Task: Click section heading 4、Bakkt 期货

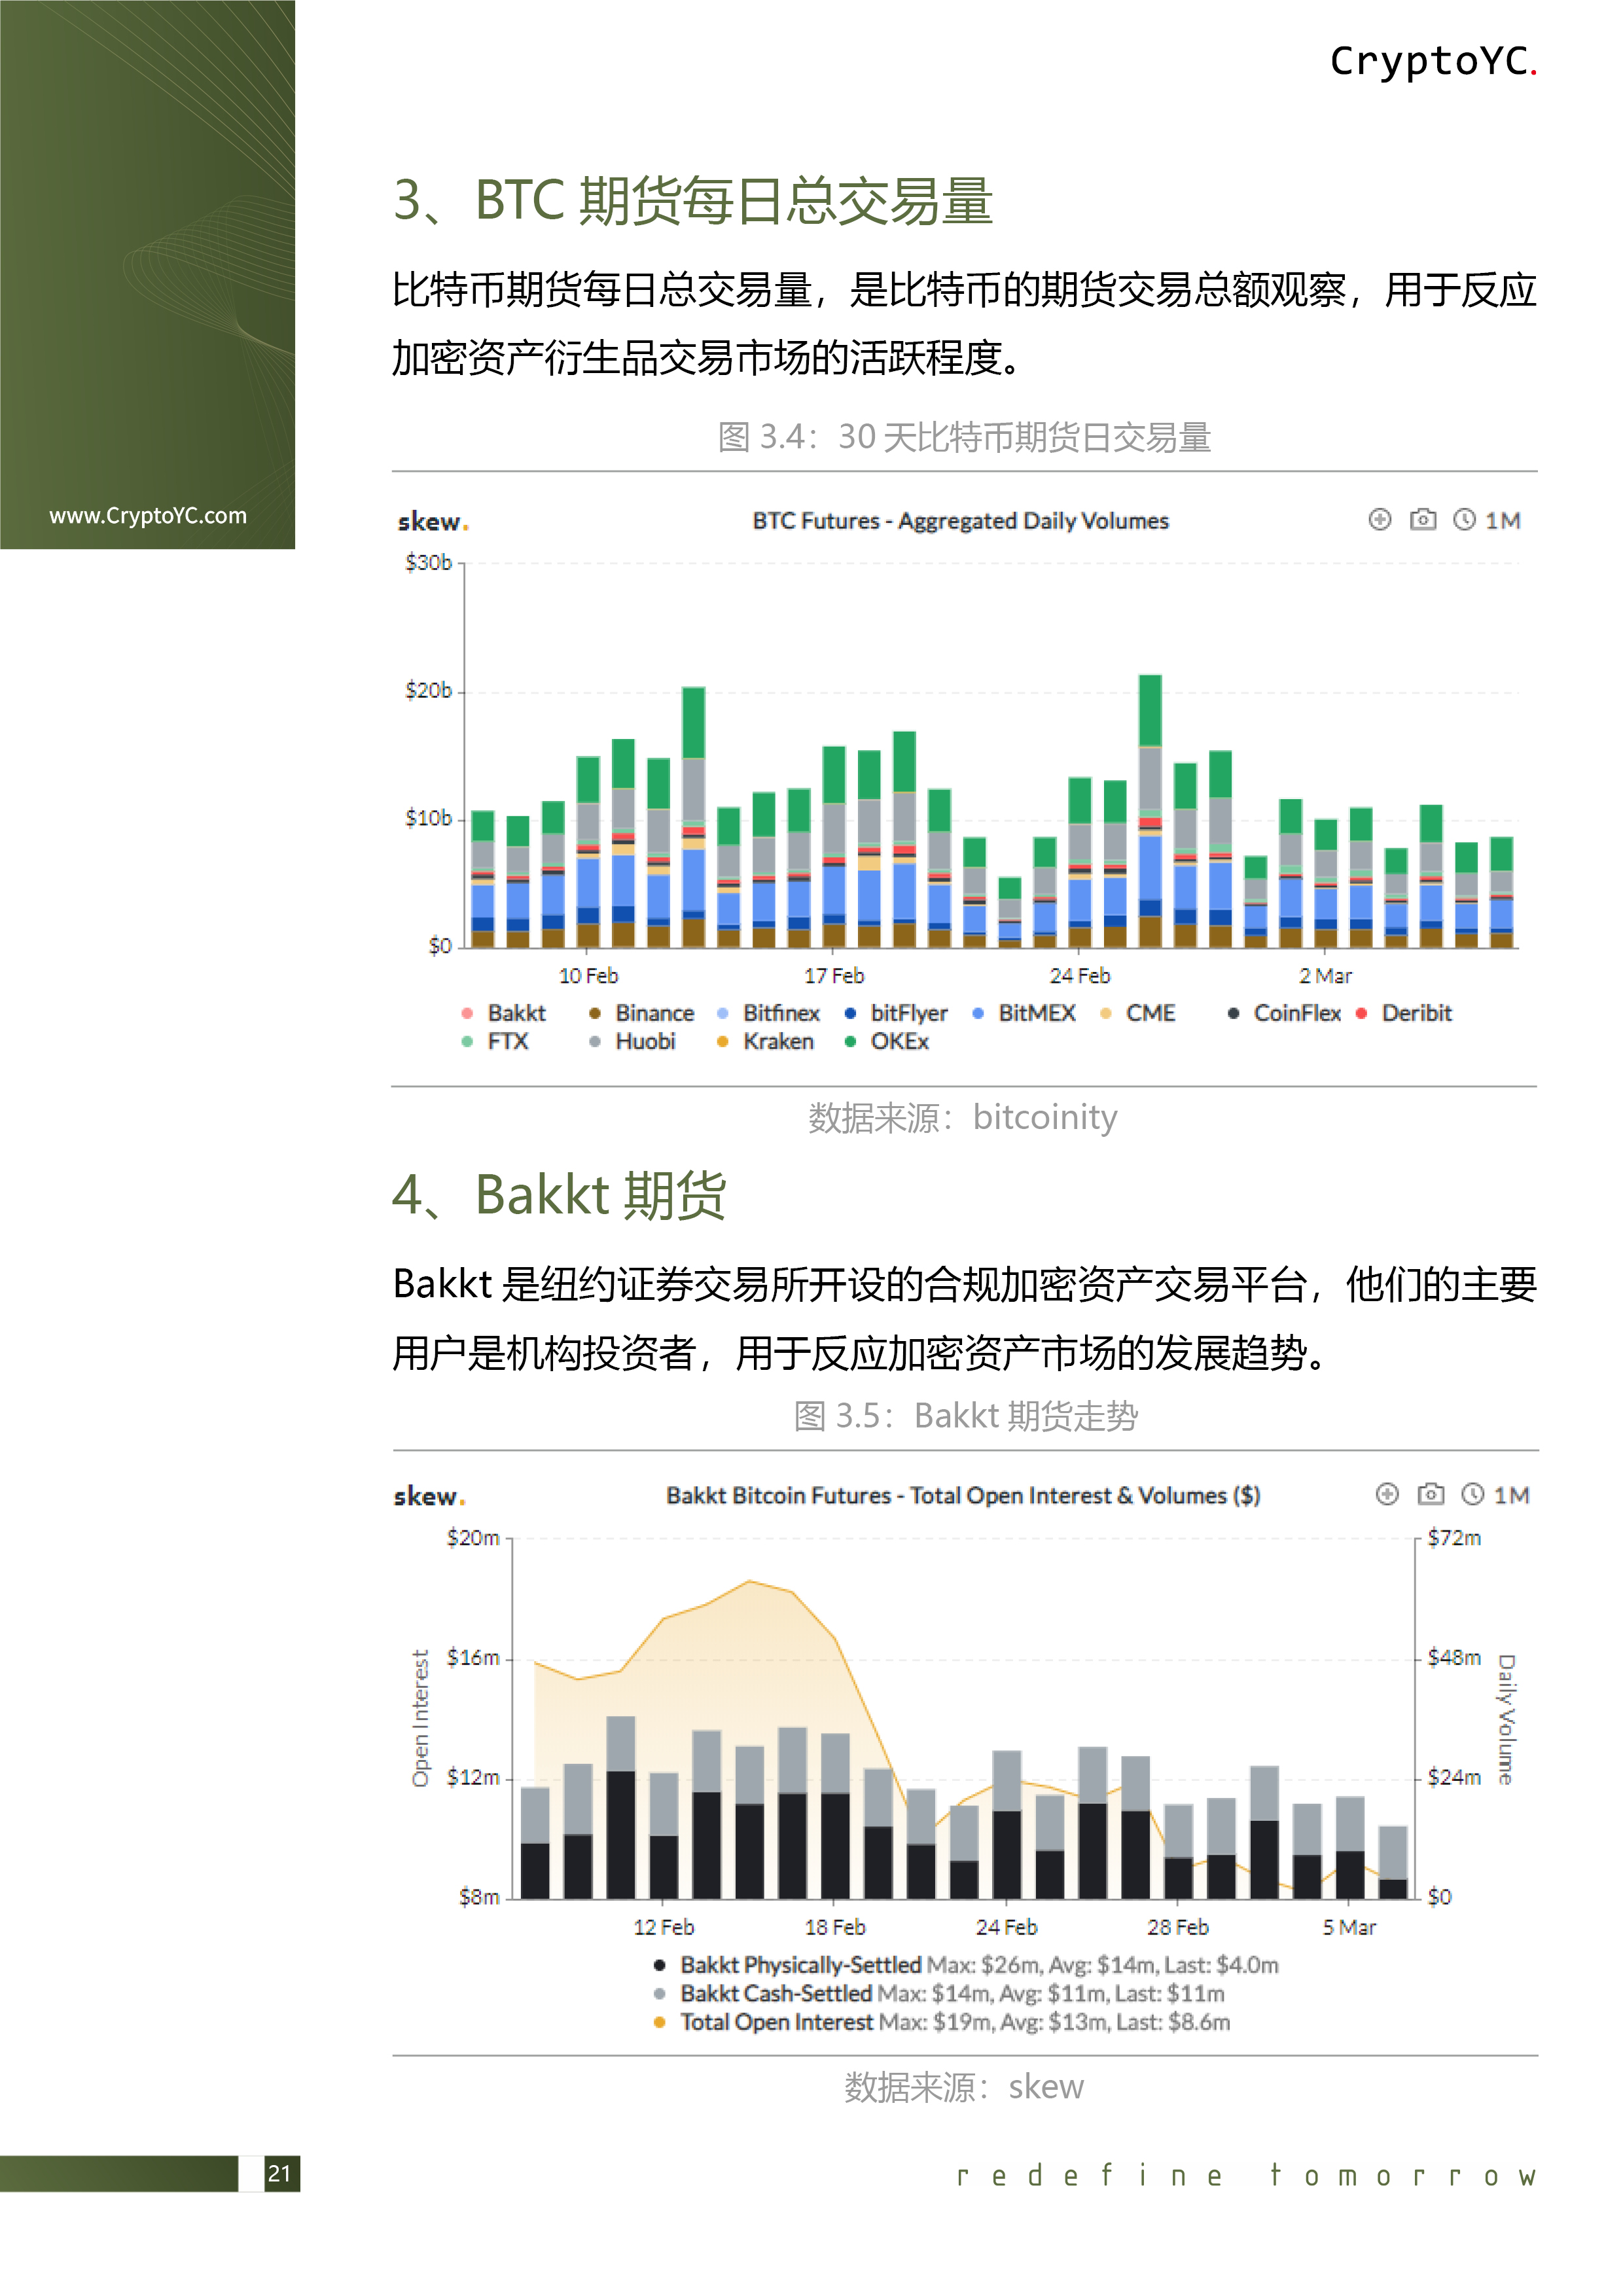Action: (559, 1195)
